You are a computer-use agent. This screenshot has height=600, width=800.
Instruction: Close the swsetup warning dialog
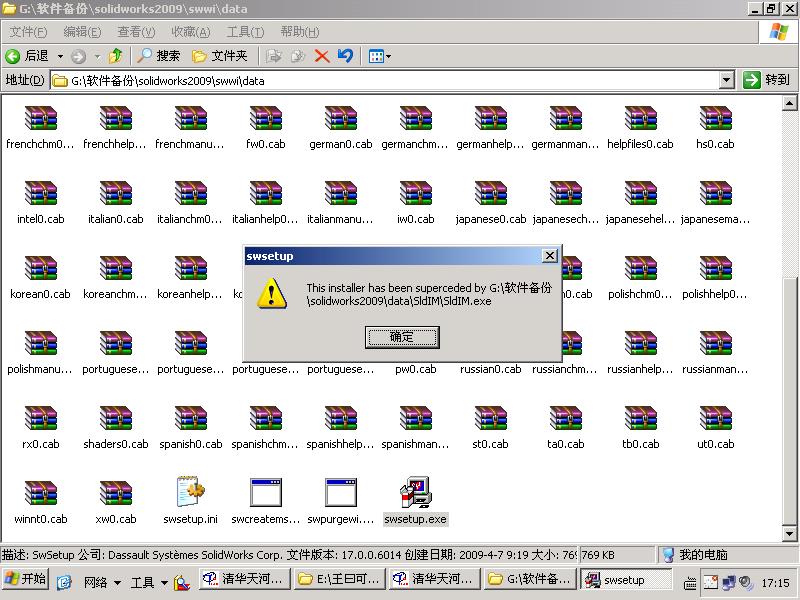[x=549, y=256]
